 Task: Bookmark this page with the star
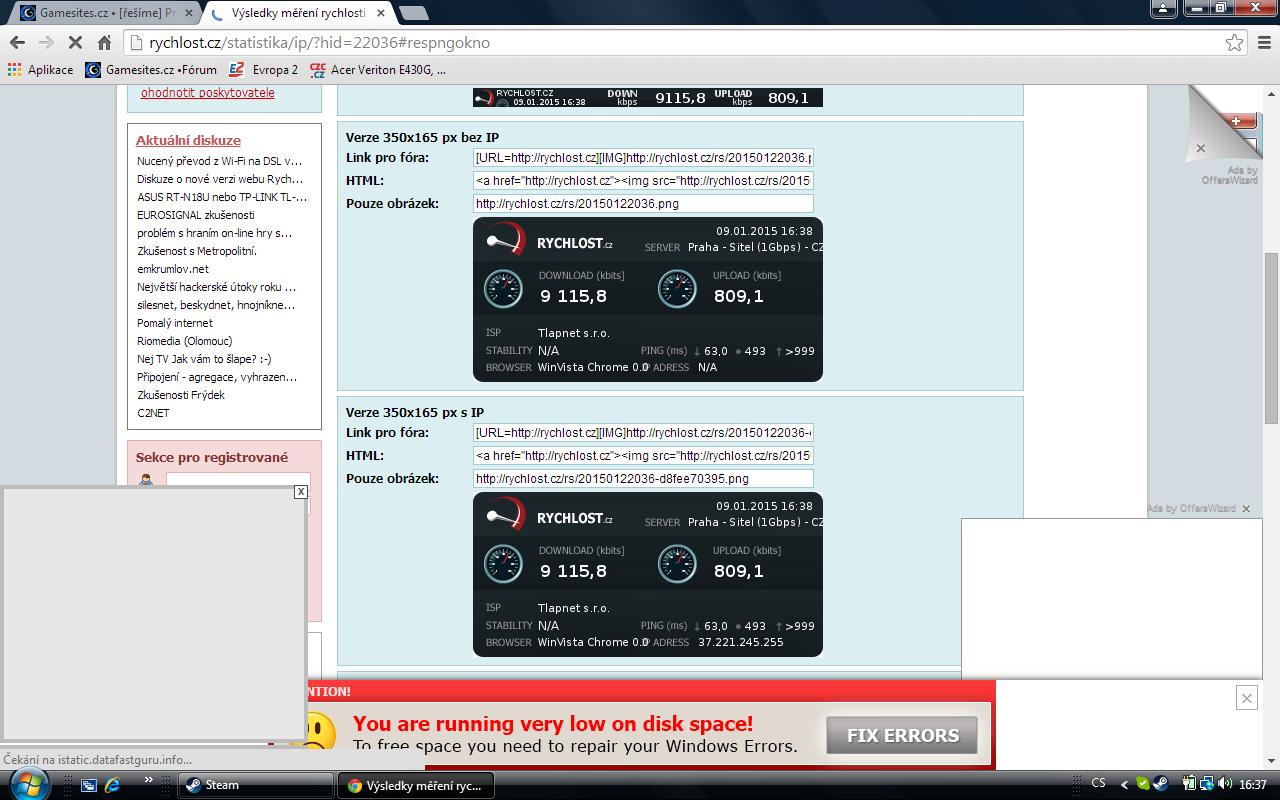1234,43
